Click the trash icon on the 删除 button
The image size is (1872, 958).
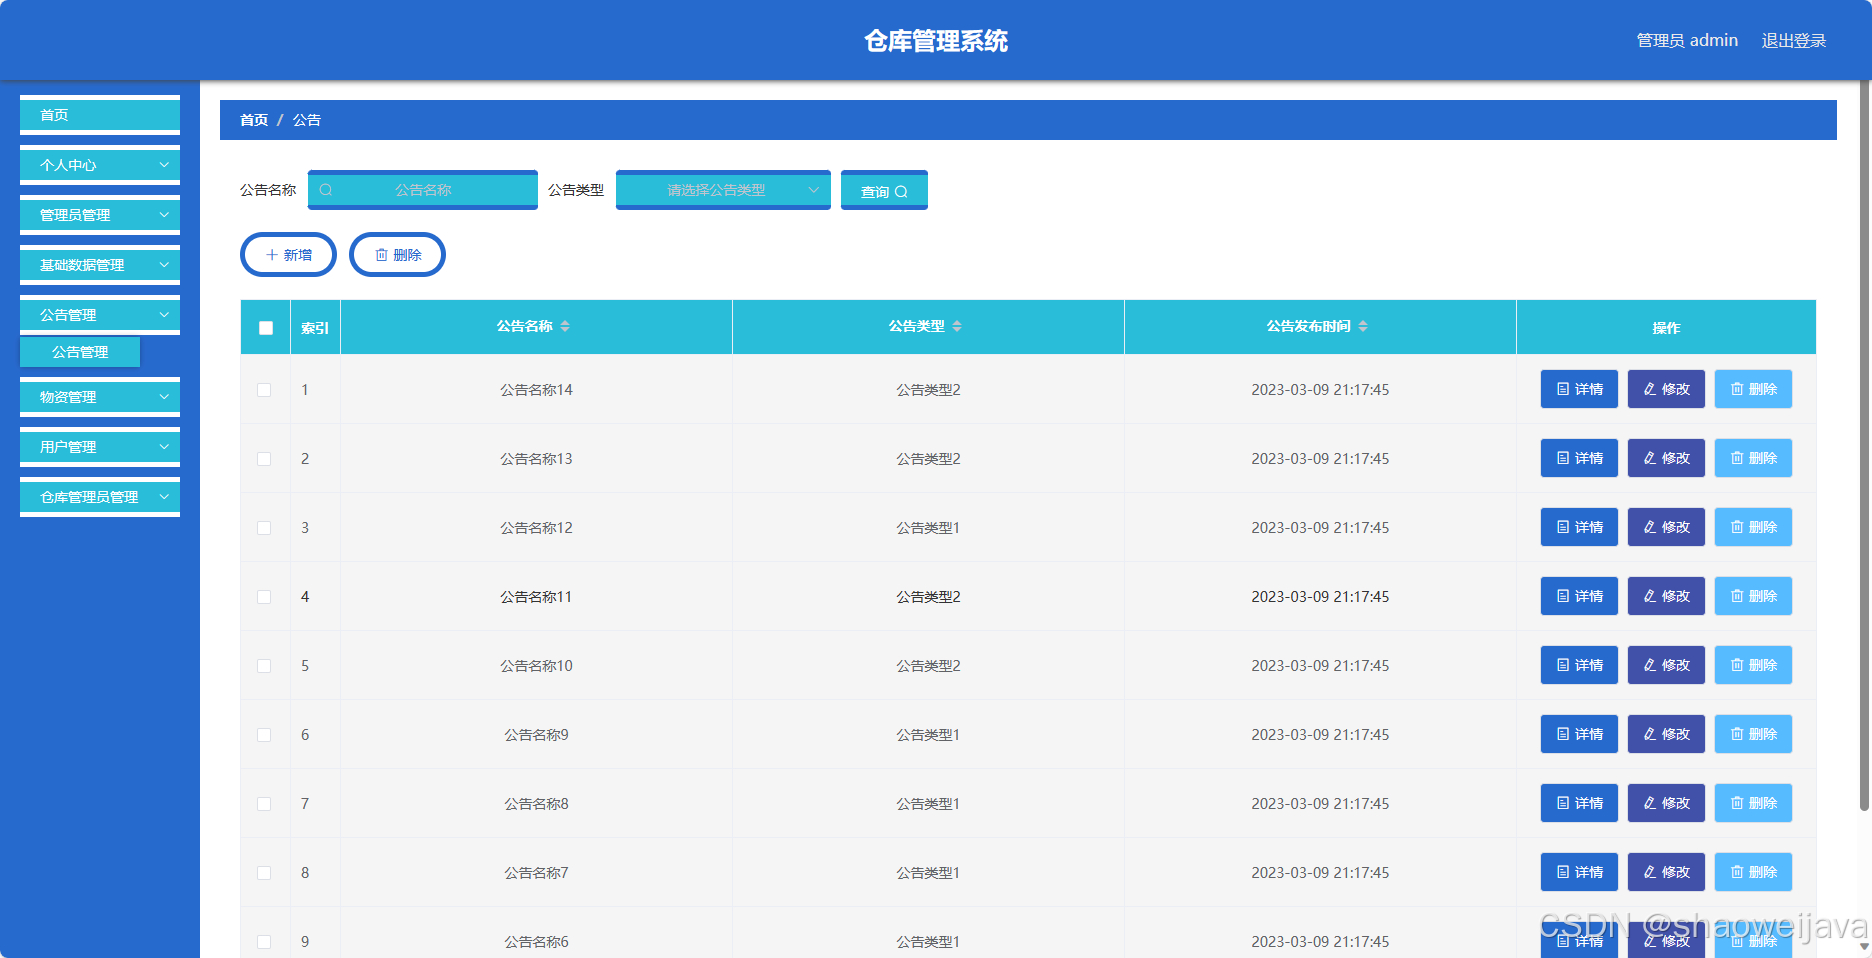click(x=382, y=254)
